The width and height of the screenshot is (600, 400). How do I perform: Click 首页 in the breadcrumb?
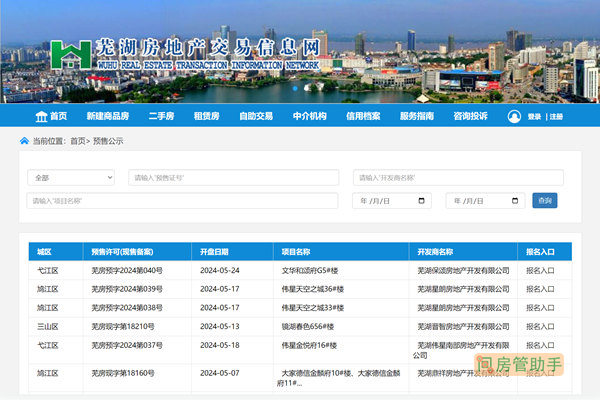coord(78,141)
